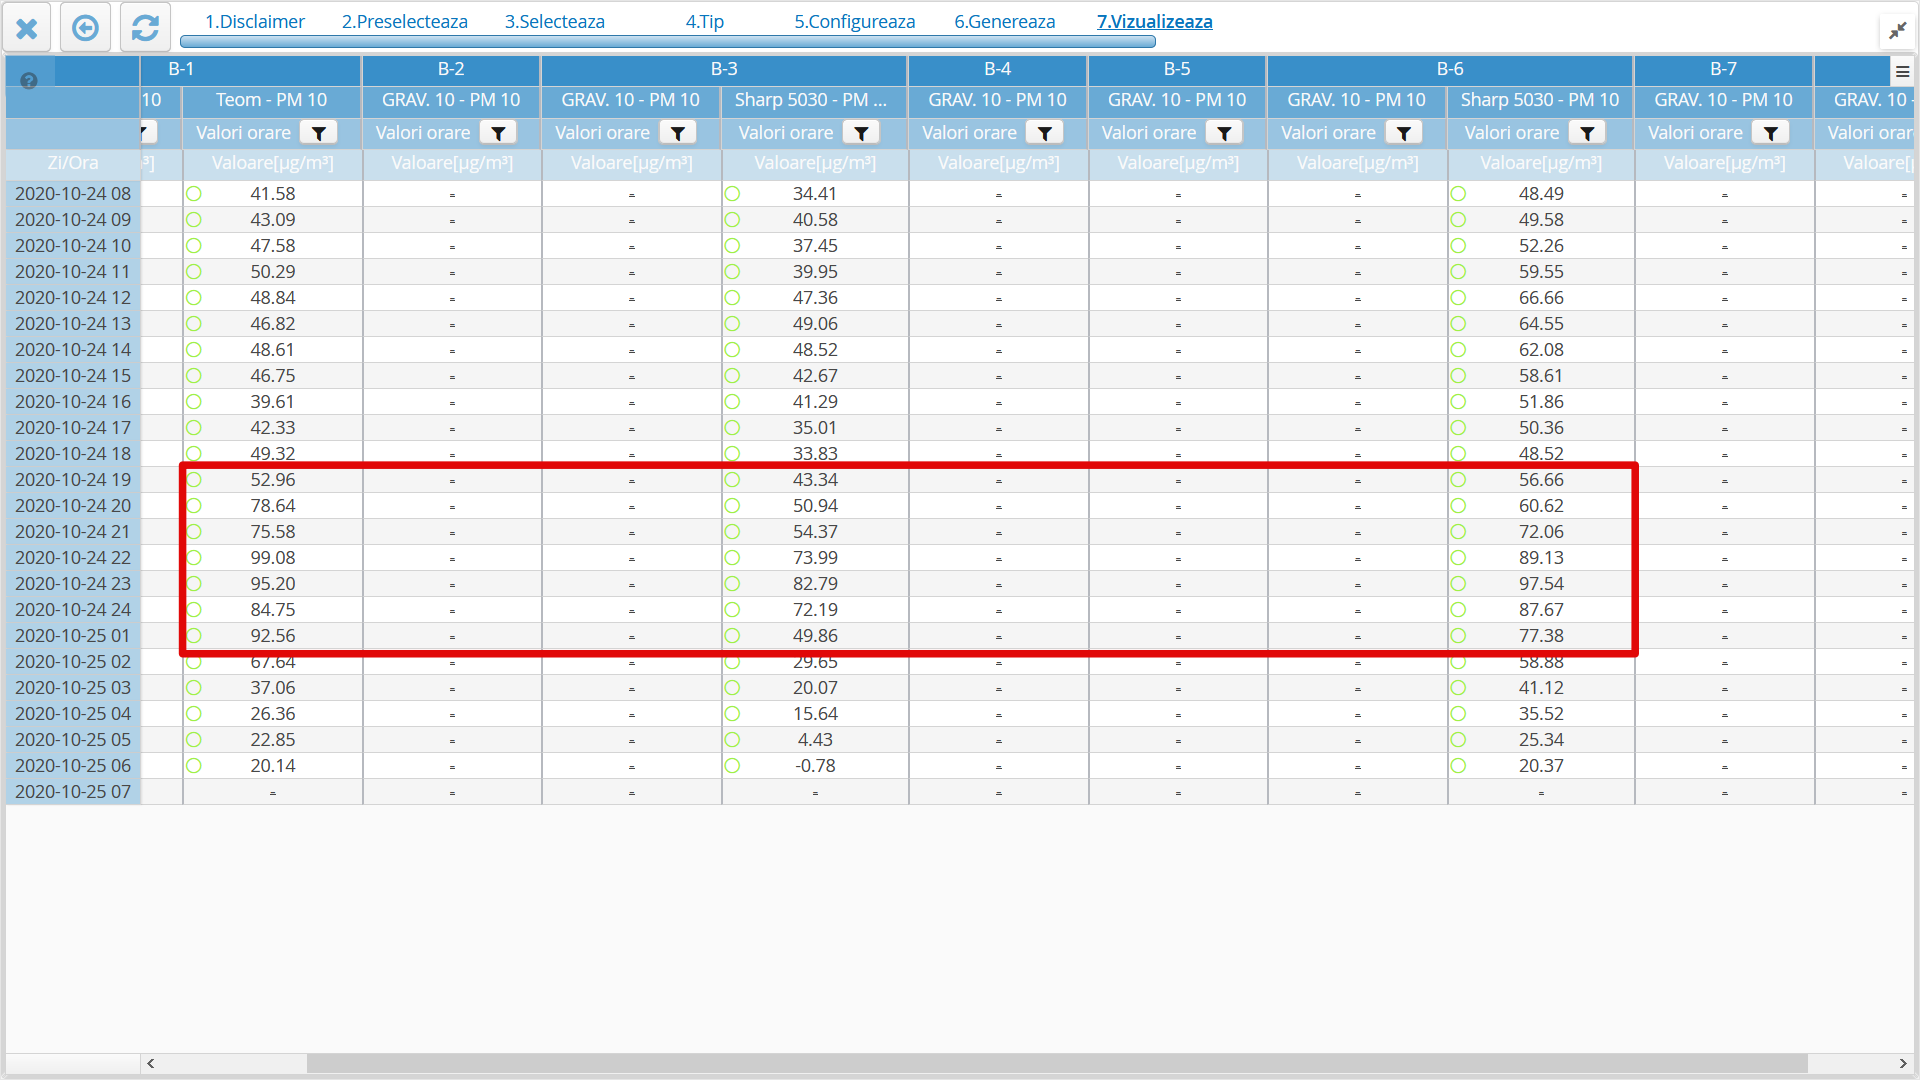Open the 6.Genereaza step link

coord(1005,21)
